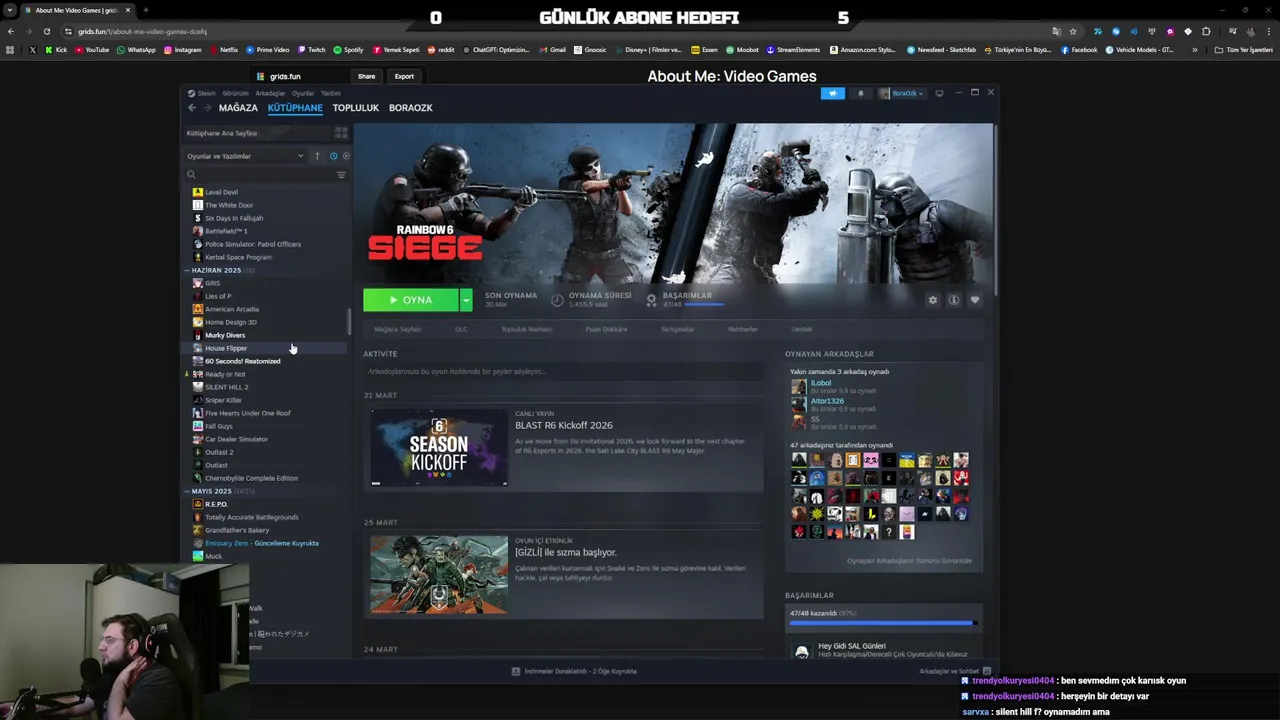Open Chrome extensions puzzle icon
1280x720 pixels.
point(1206,31)
